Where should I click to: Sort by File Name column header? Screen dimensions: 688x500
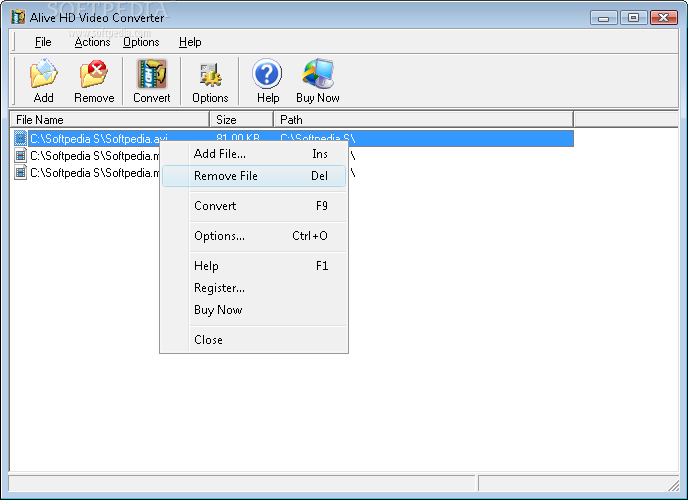click(109, 120)
